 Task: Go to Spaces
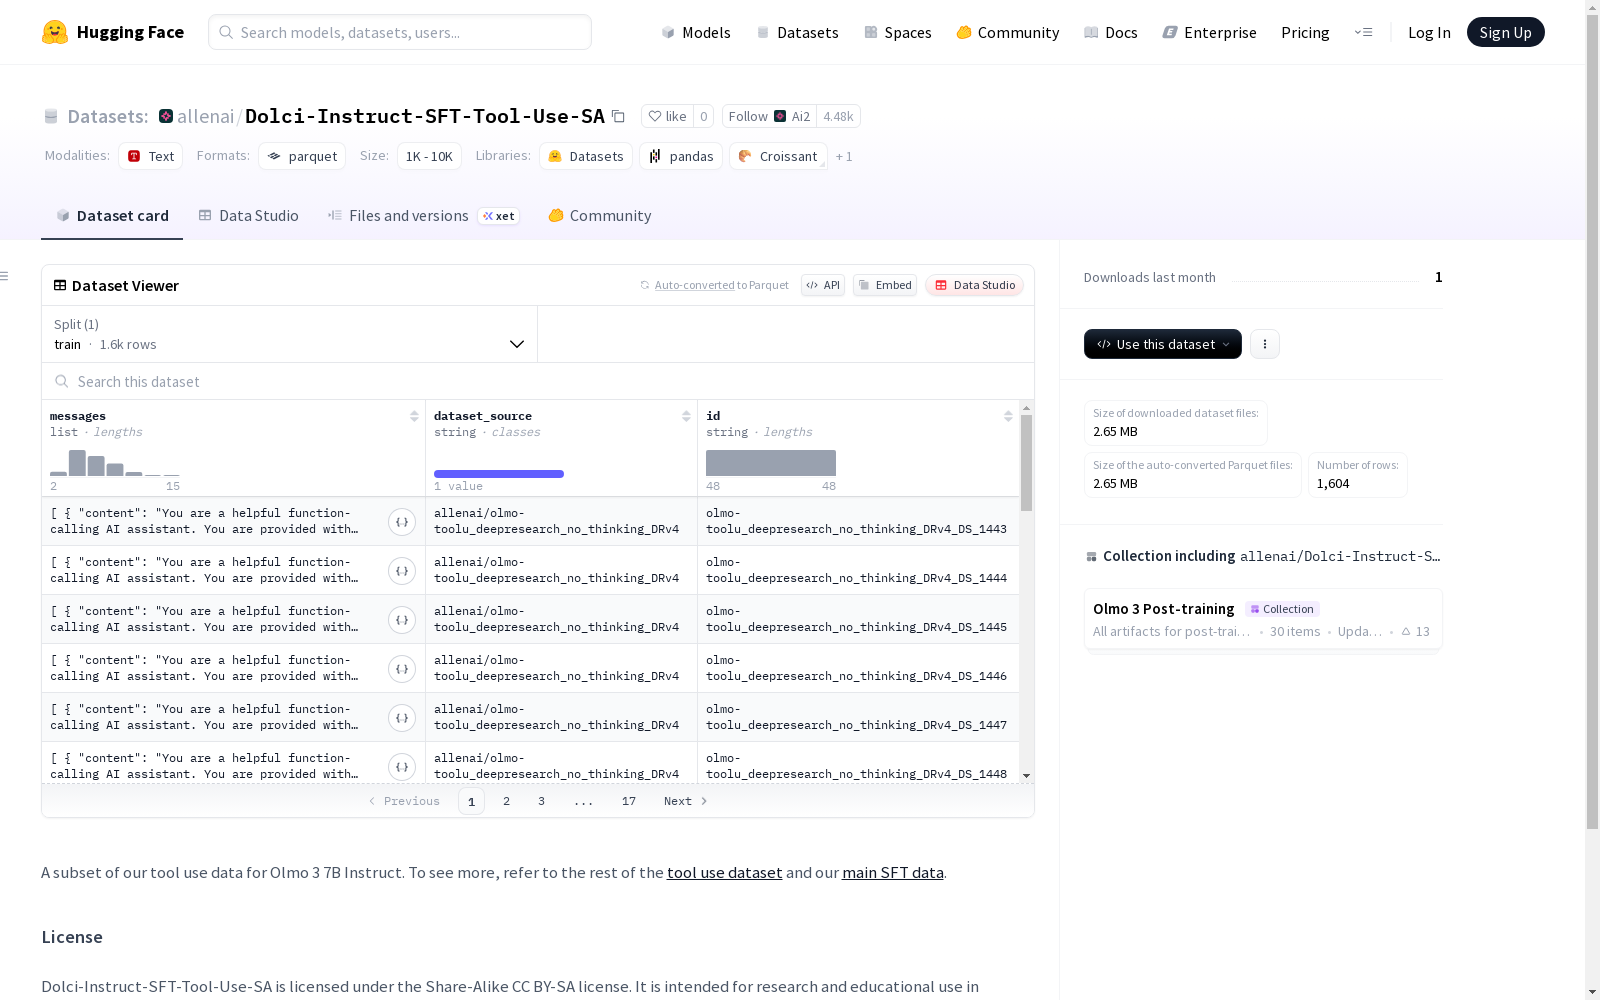898,32
